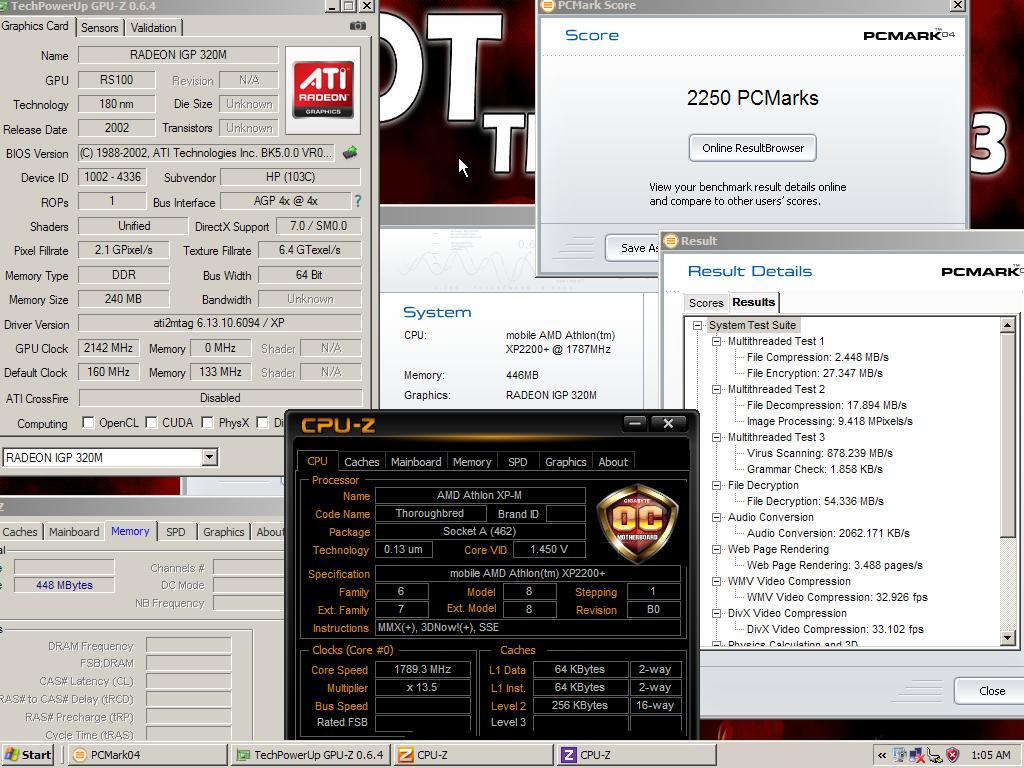Collapse the WMV Video Compression node

pos(716,581)
